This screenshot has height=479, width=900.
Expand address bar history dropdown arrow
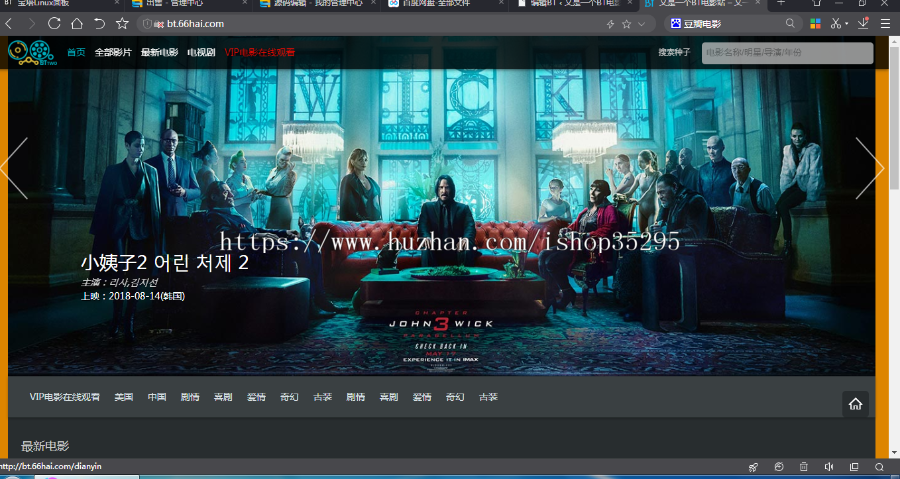(x=642, y=24)
